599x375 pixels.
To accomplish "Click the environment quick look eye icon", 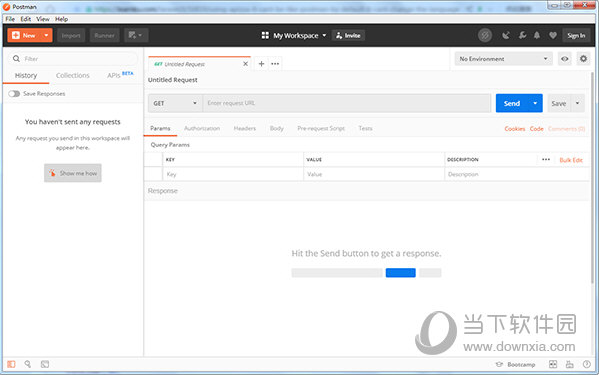I will click(565, 59).
